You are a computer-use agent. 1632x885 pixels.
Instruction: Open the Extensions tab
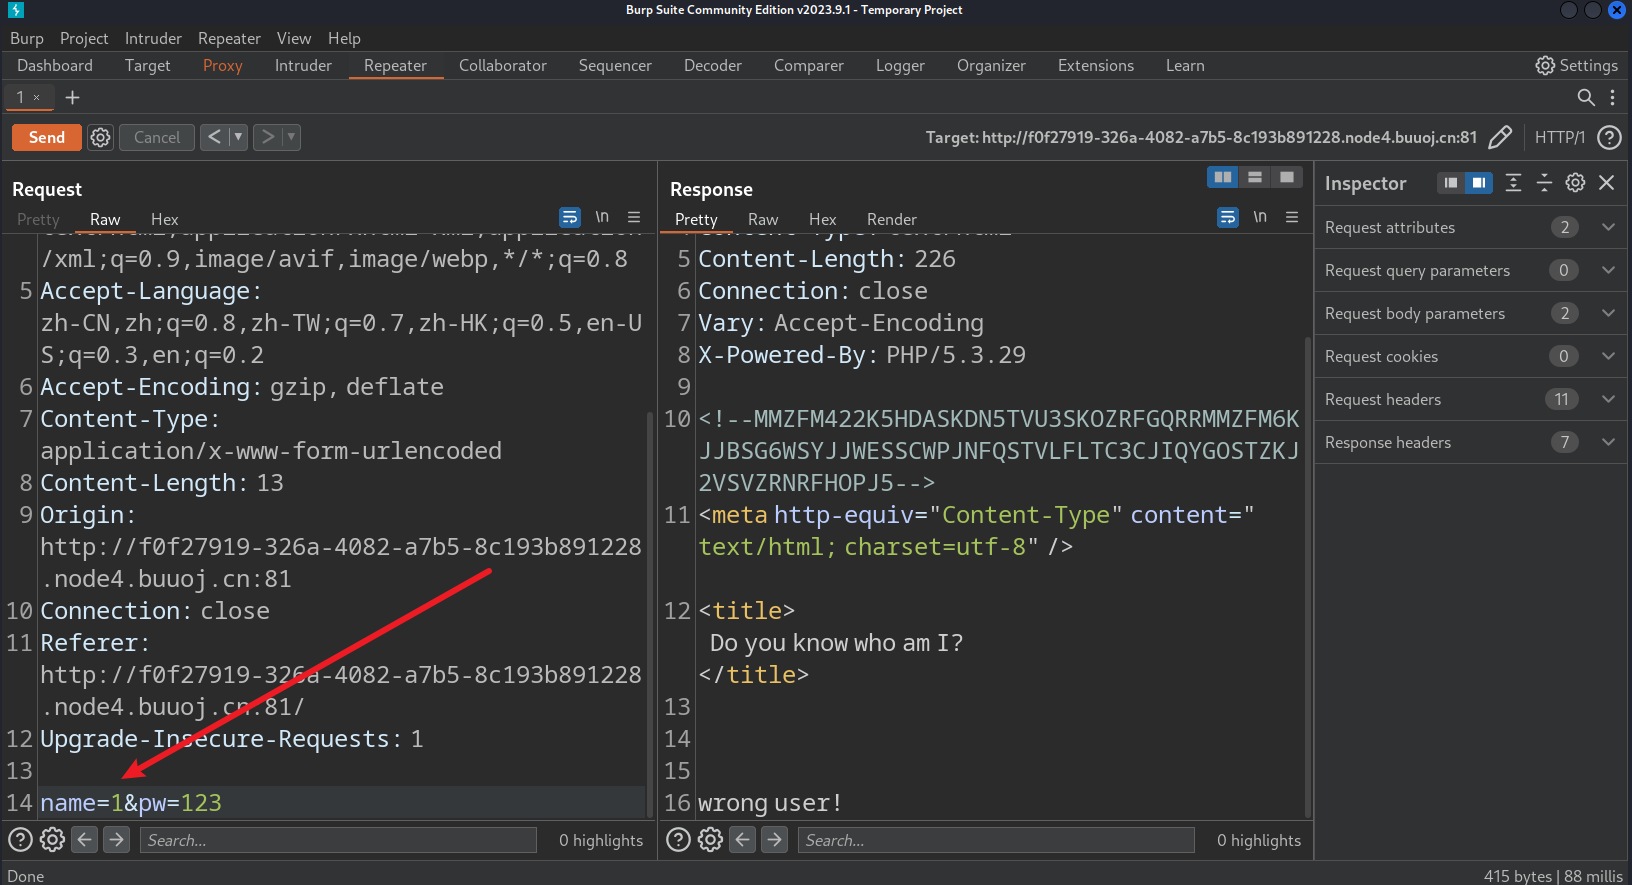(1096, 65)
